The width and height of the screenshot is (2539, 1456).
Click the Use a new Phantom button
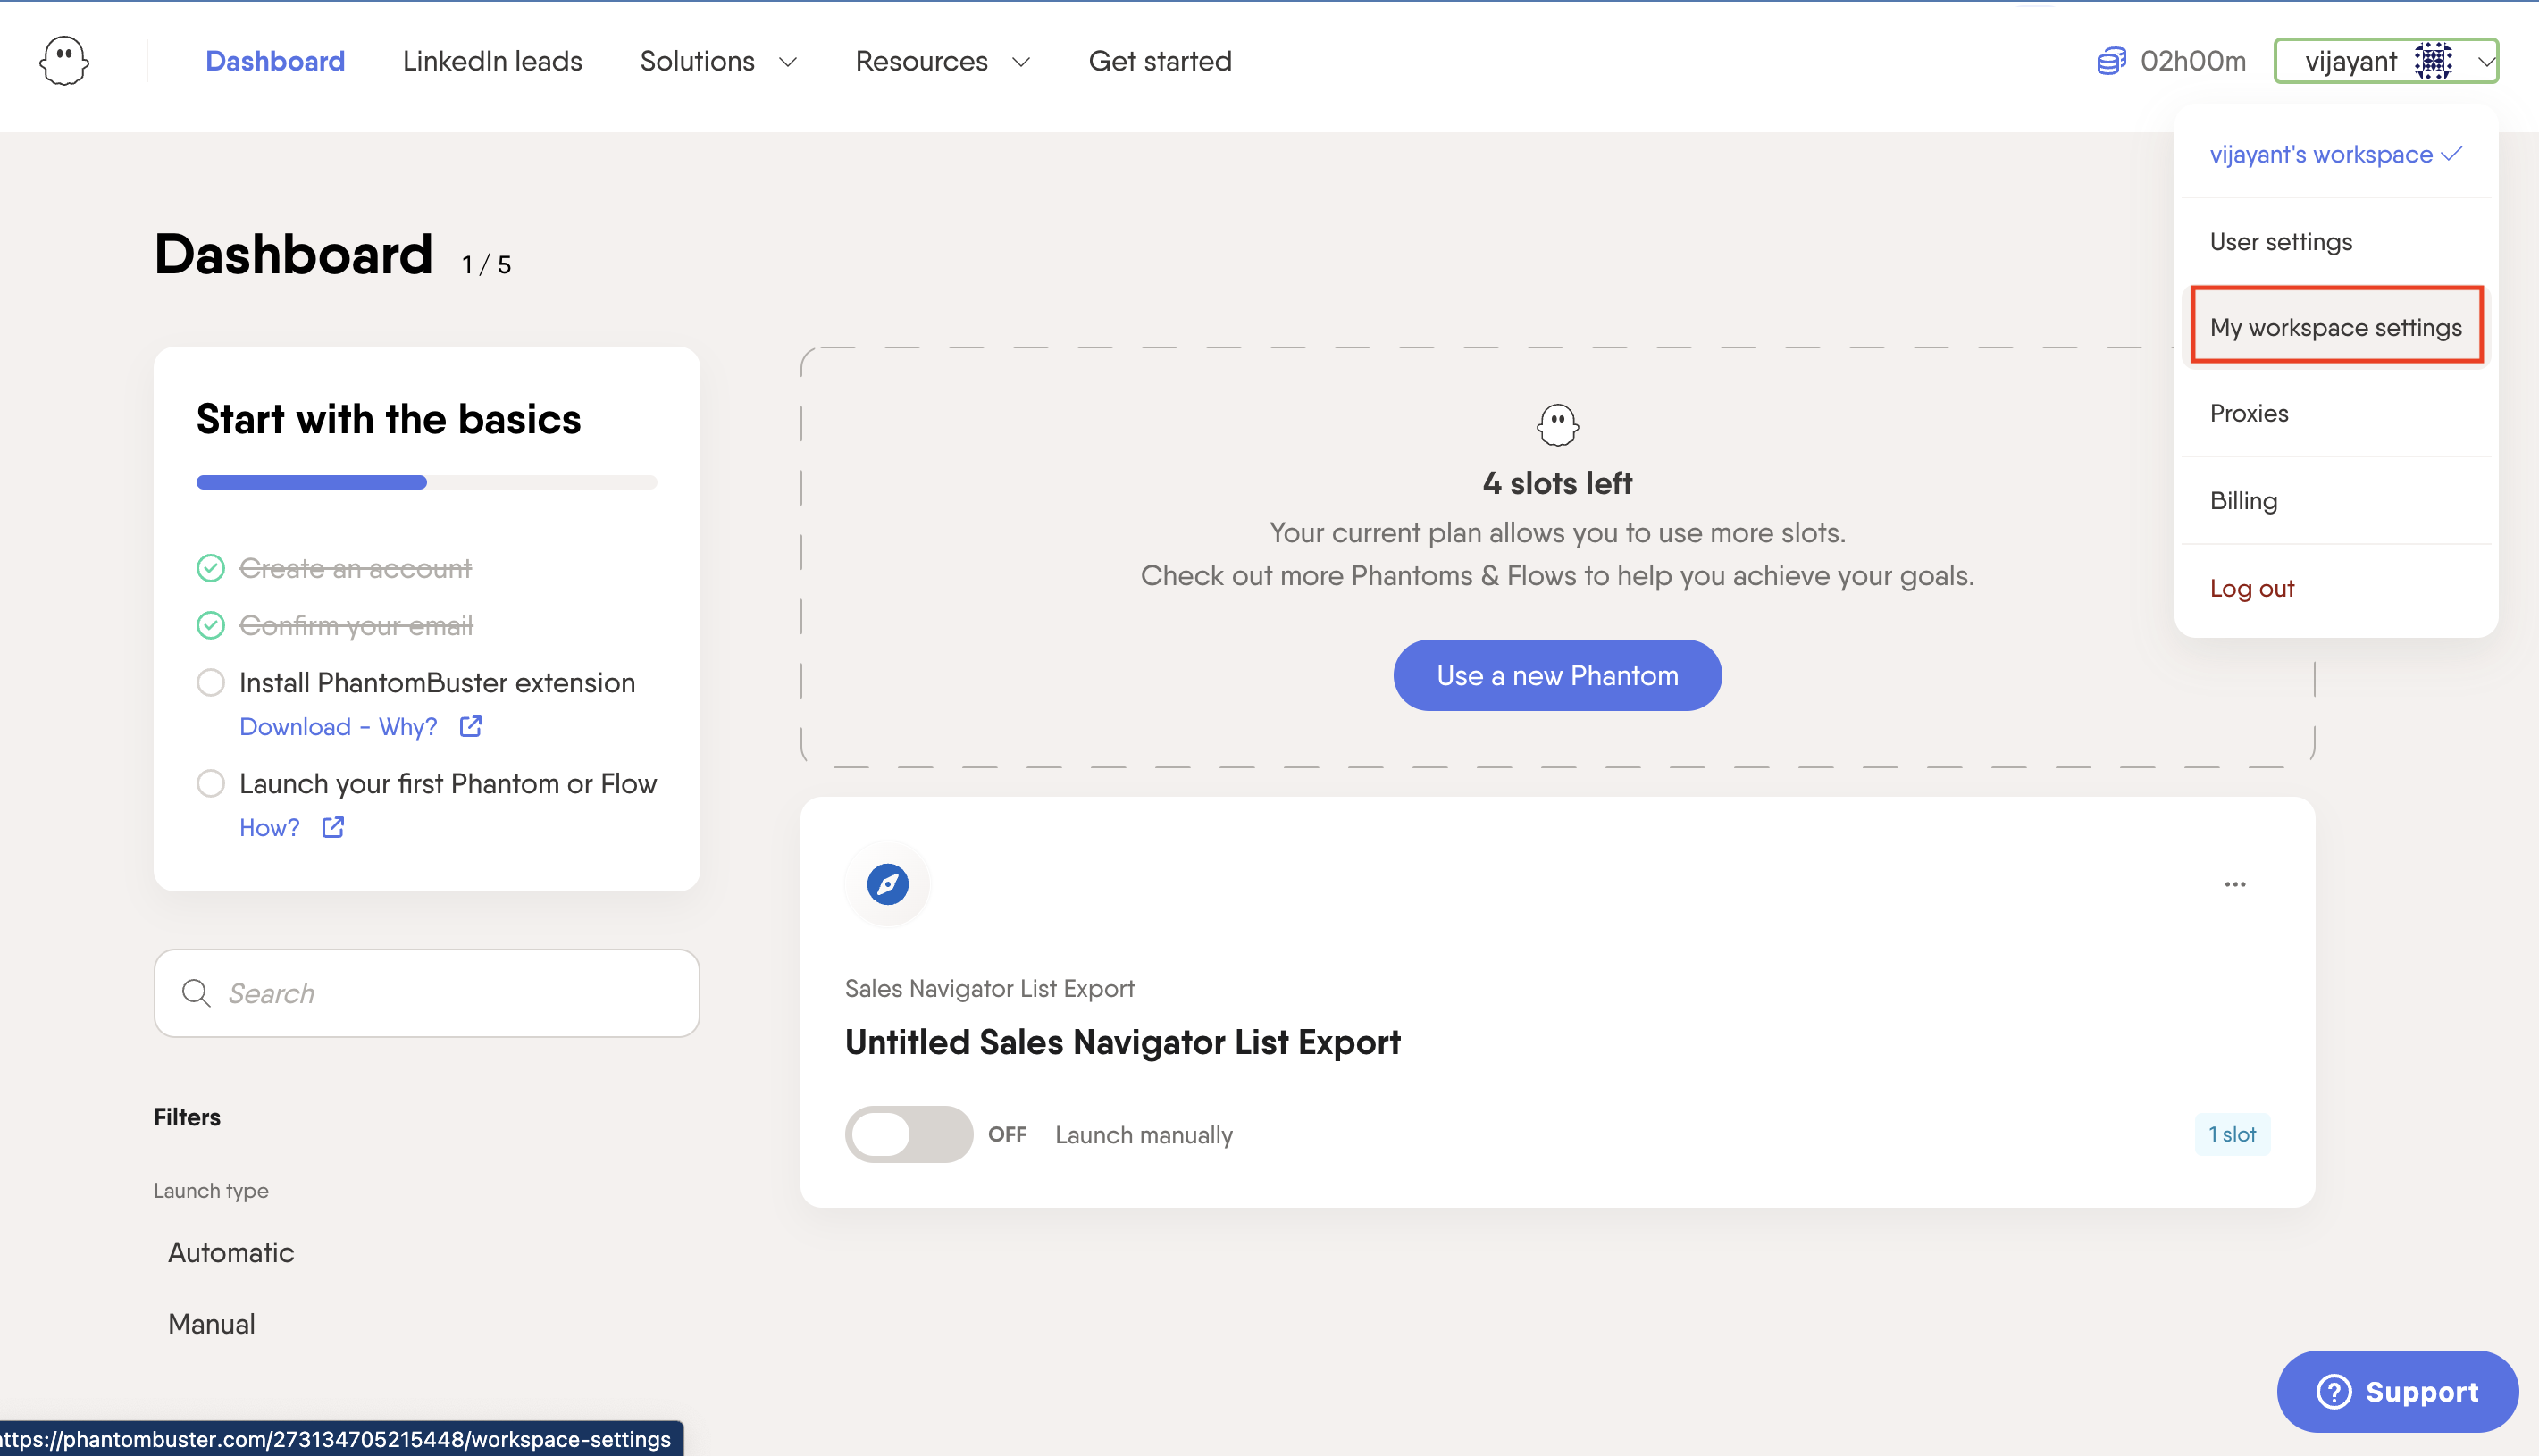pos(1557,676)
